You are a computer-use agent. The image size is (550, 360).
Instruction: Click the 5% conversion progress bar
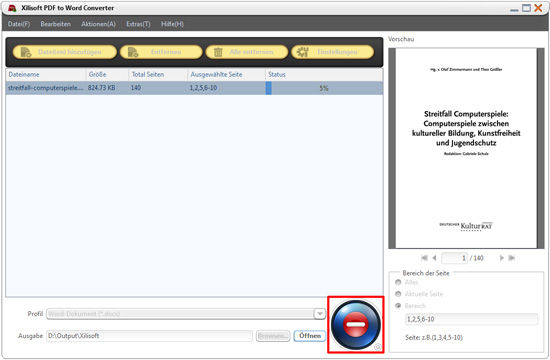pos(324,88)
